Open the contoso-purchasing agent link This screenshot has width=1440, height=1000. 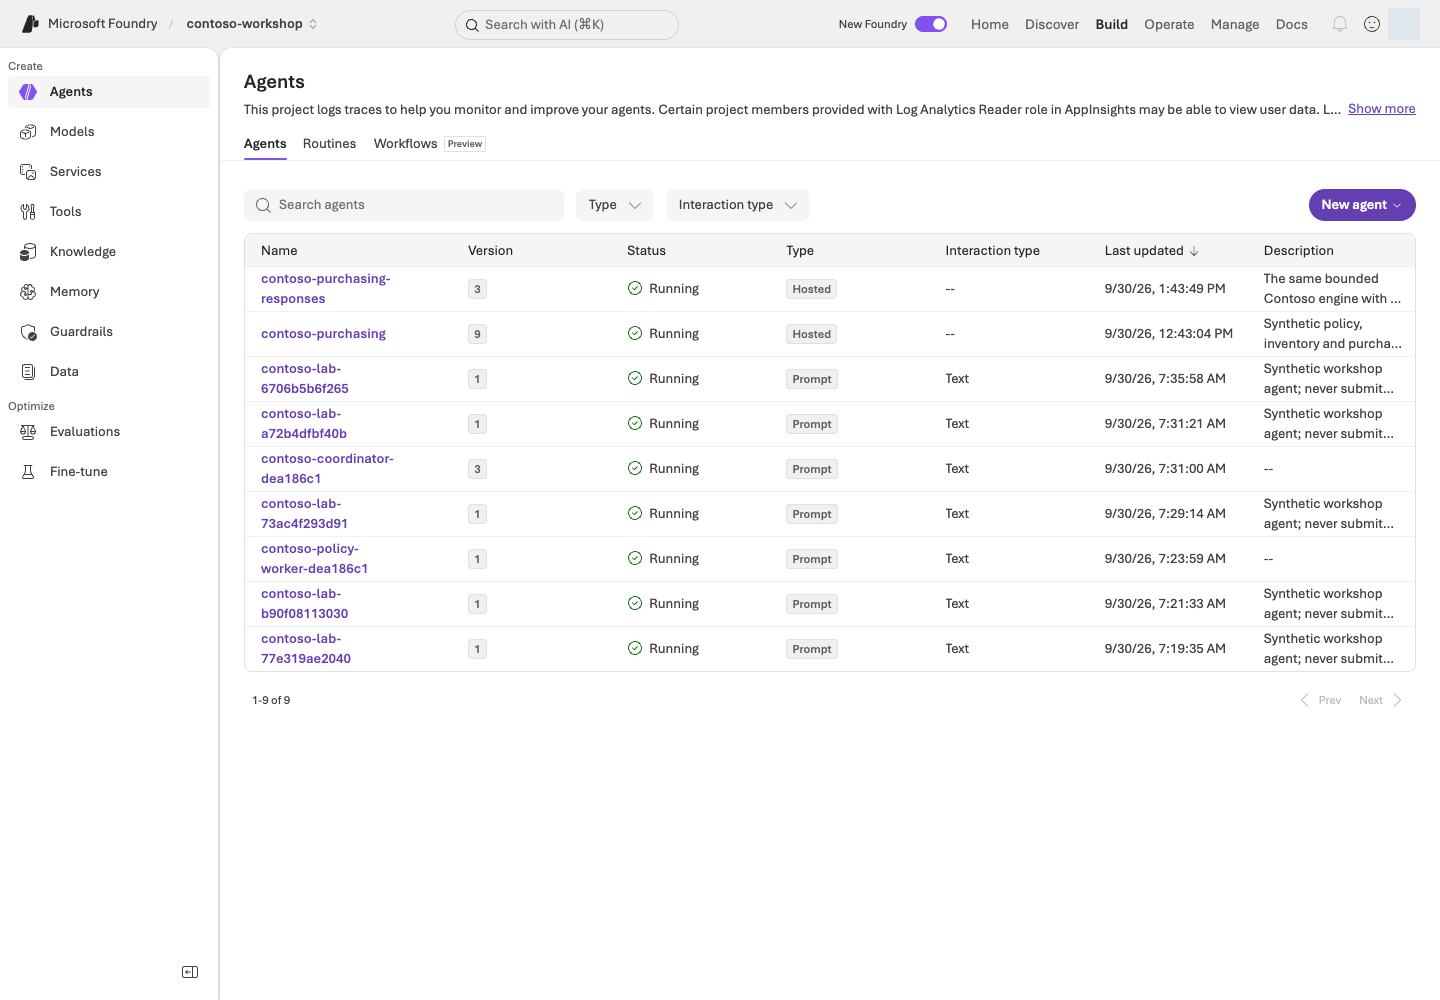point(323,334)
